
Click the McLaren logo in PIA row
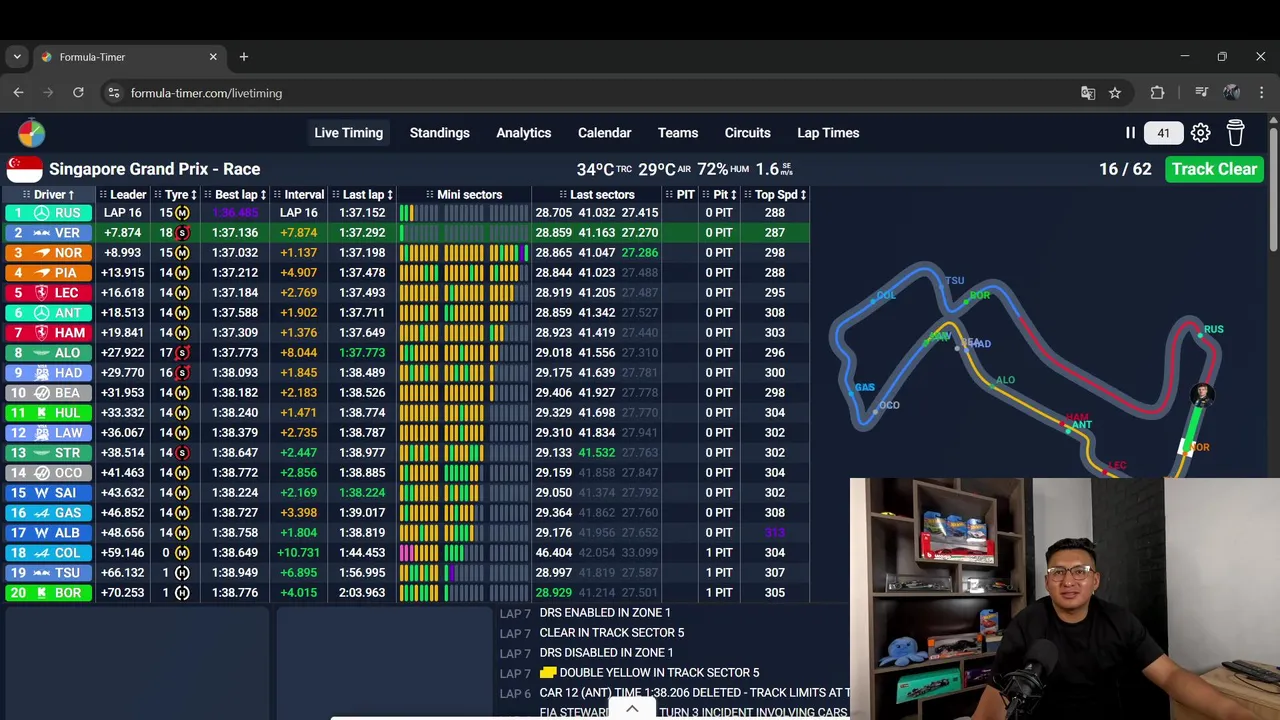[x=41, y=273]
